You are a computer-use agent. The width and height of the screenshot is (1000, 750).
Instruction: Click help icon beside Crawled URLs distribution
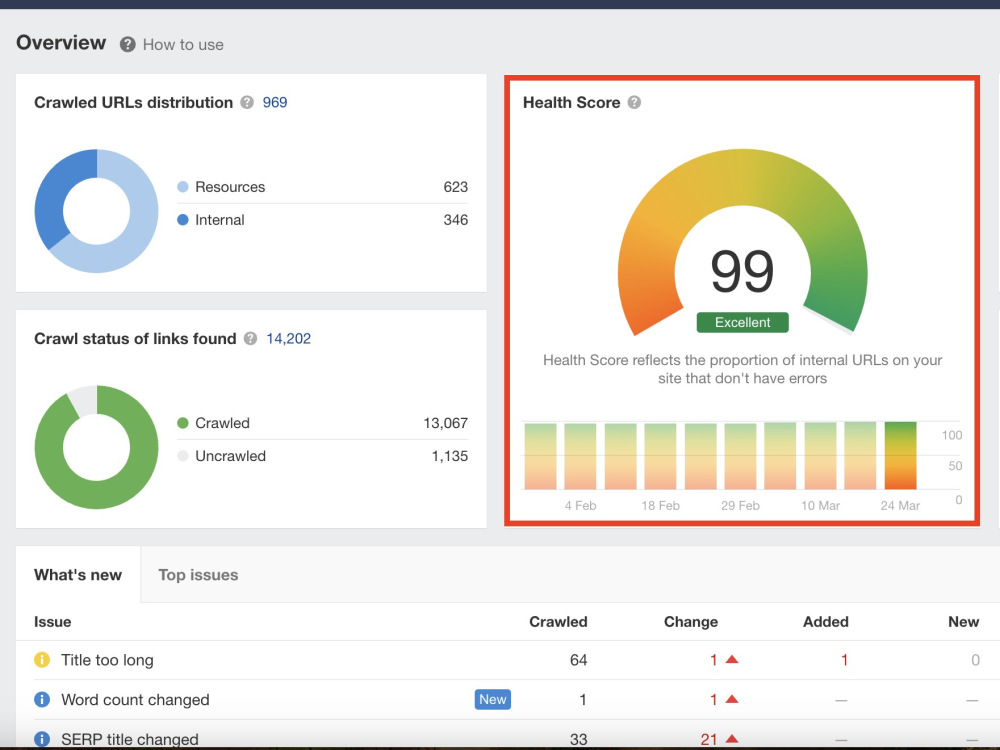tap(247, 102)
